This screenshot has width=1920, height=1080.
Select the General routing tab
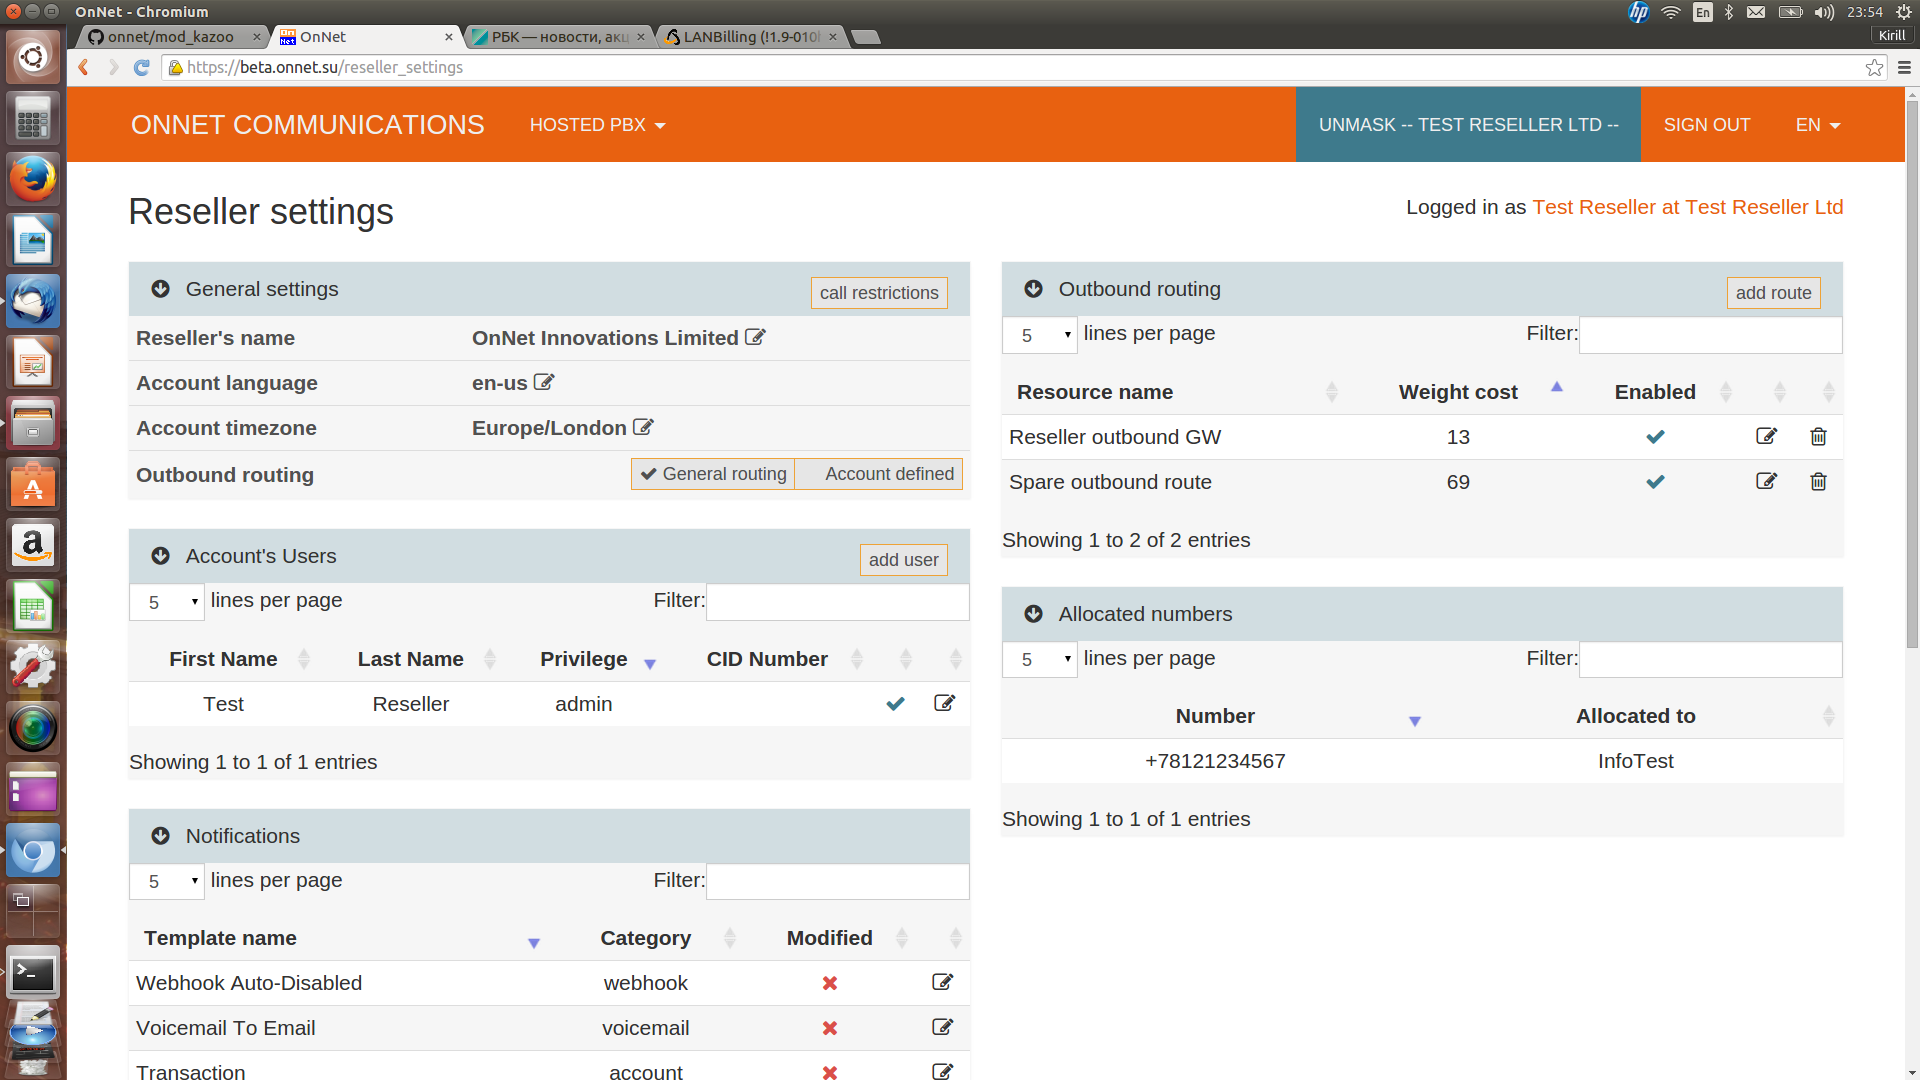pos(712,473)
